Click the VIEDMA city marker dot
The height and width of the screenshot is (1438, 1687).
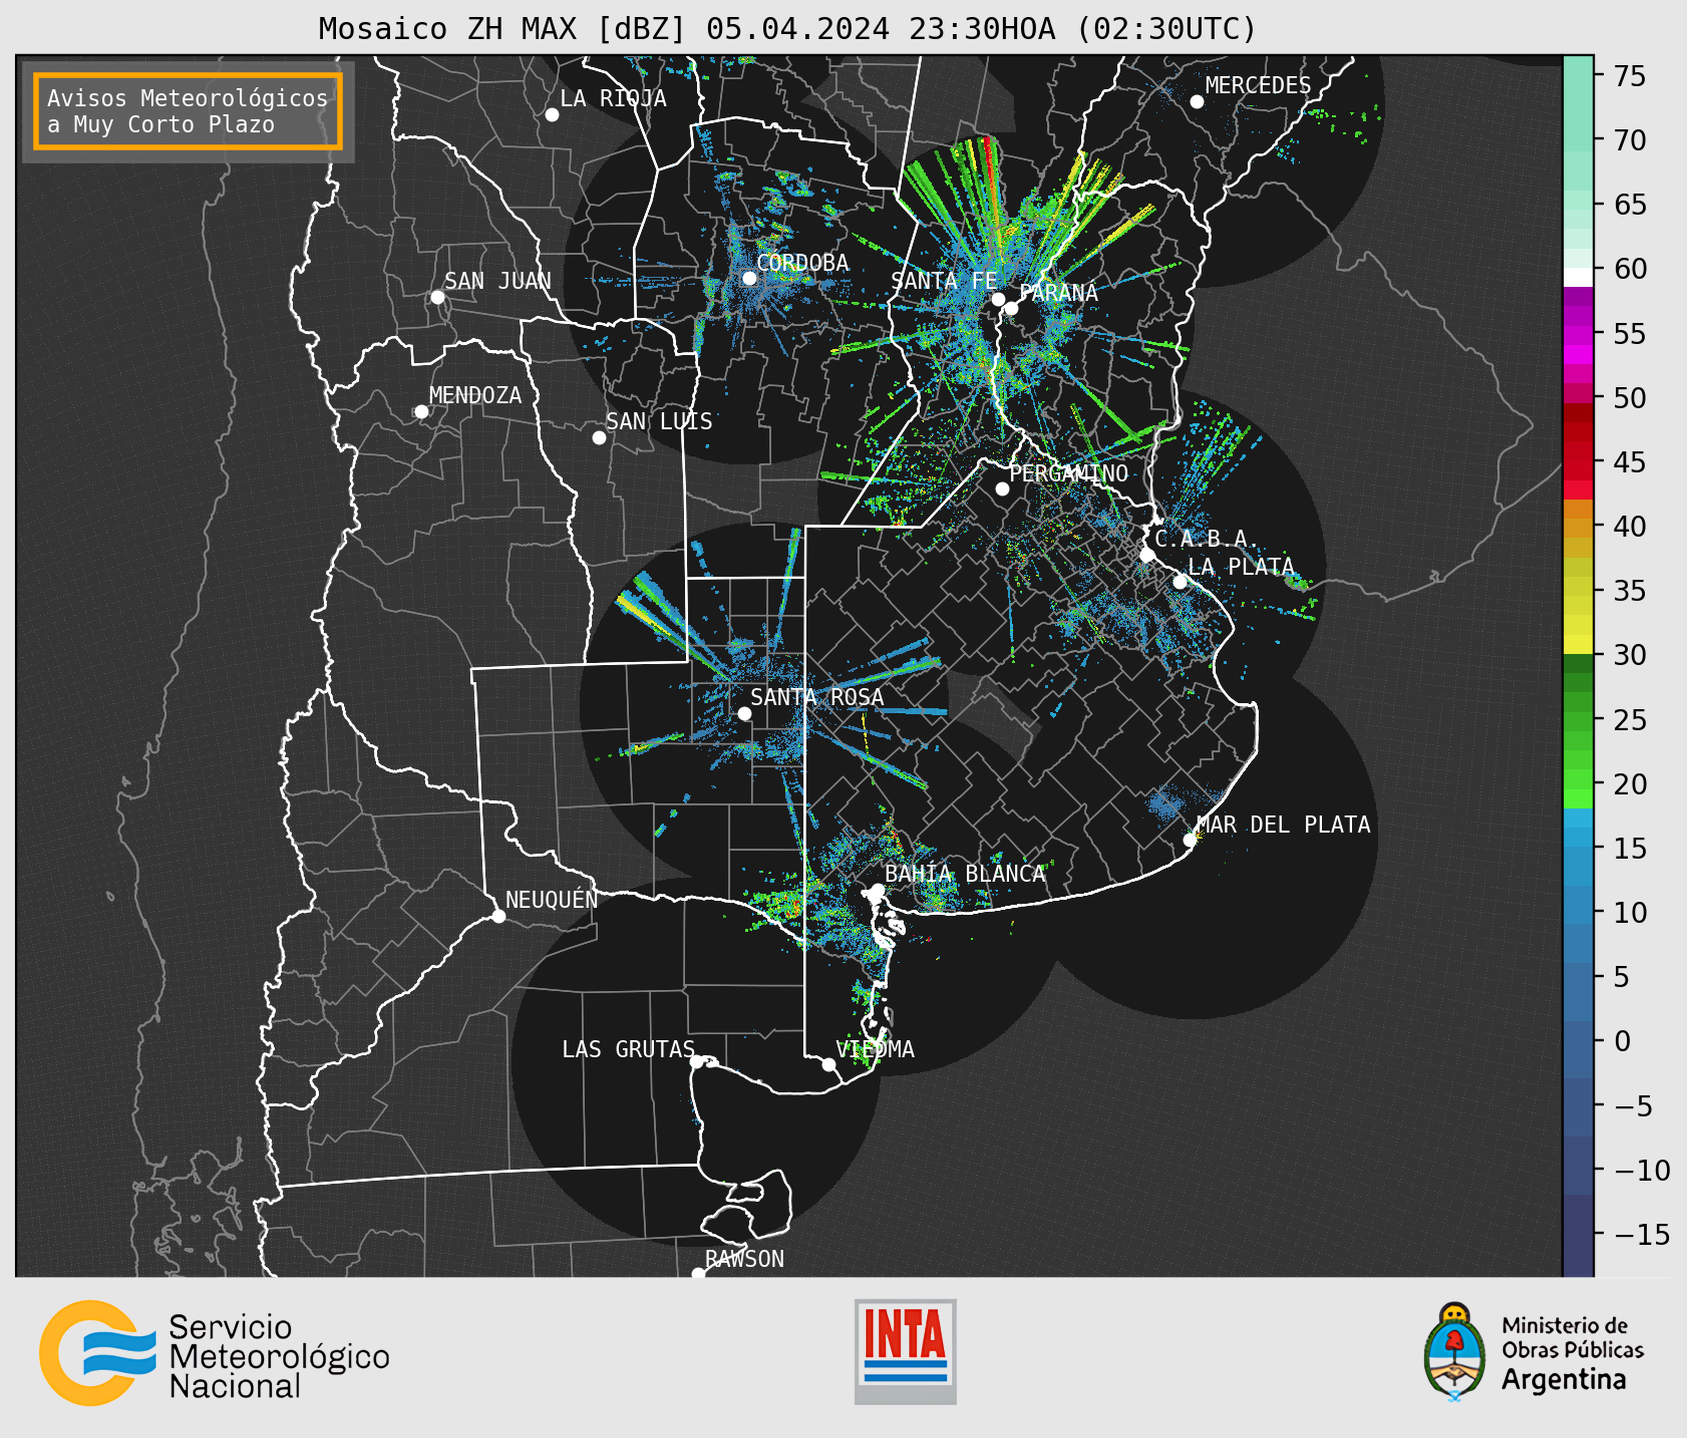[x=829, y=1065]
